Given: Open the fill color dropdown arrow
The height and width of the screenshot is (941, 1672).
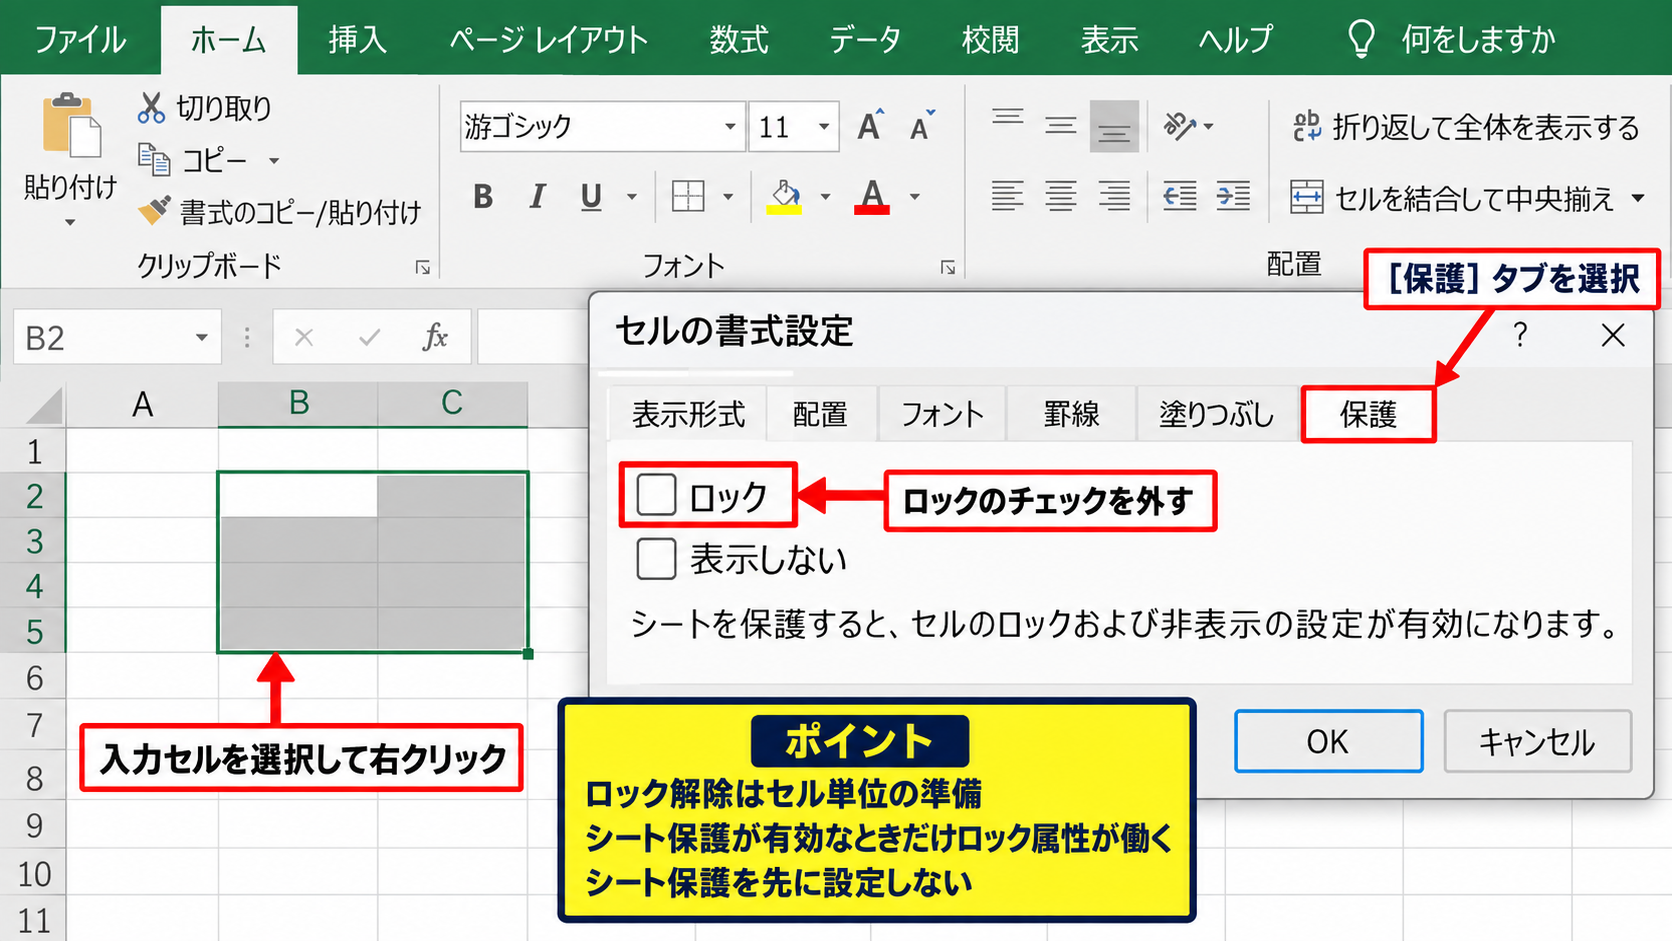Looking at the screenshot, I should point(825,197).
